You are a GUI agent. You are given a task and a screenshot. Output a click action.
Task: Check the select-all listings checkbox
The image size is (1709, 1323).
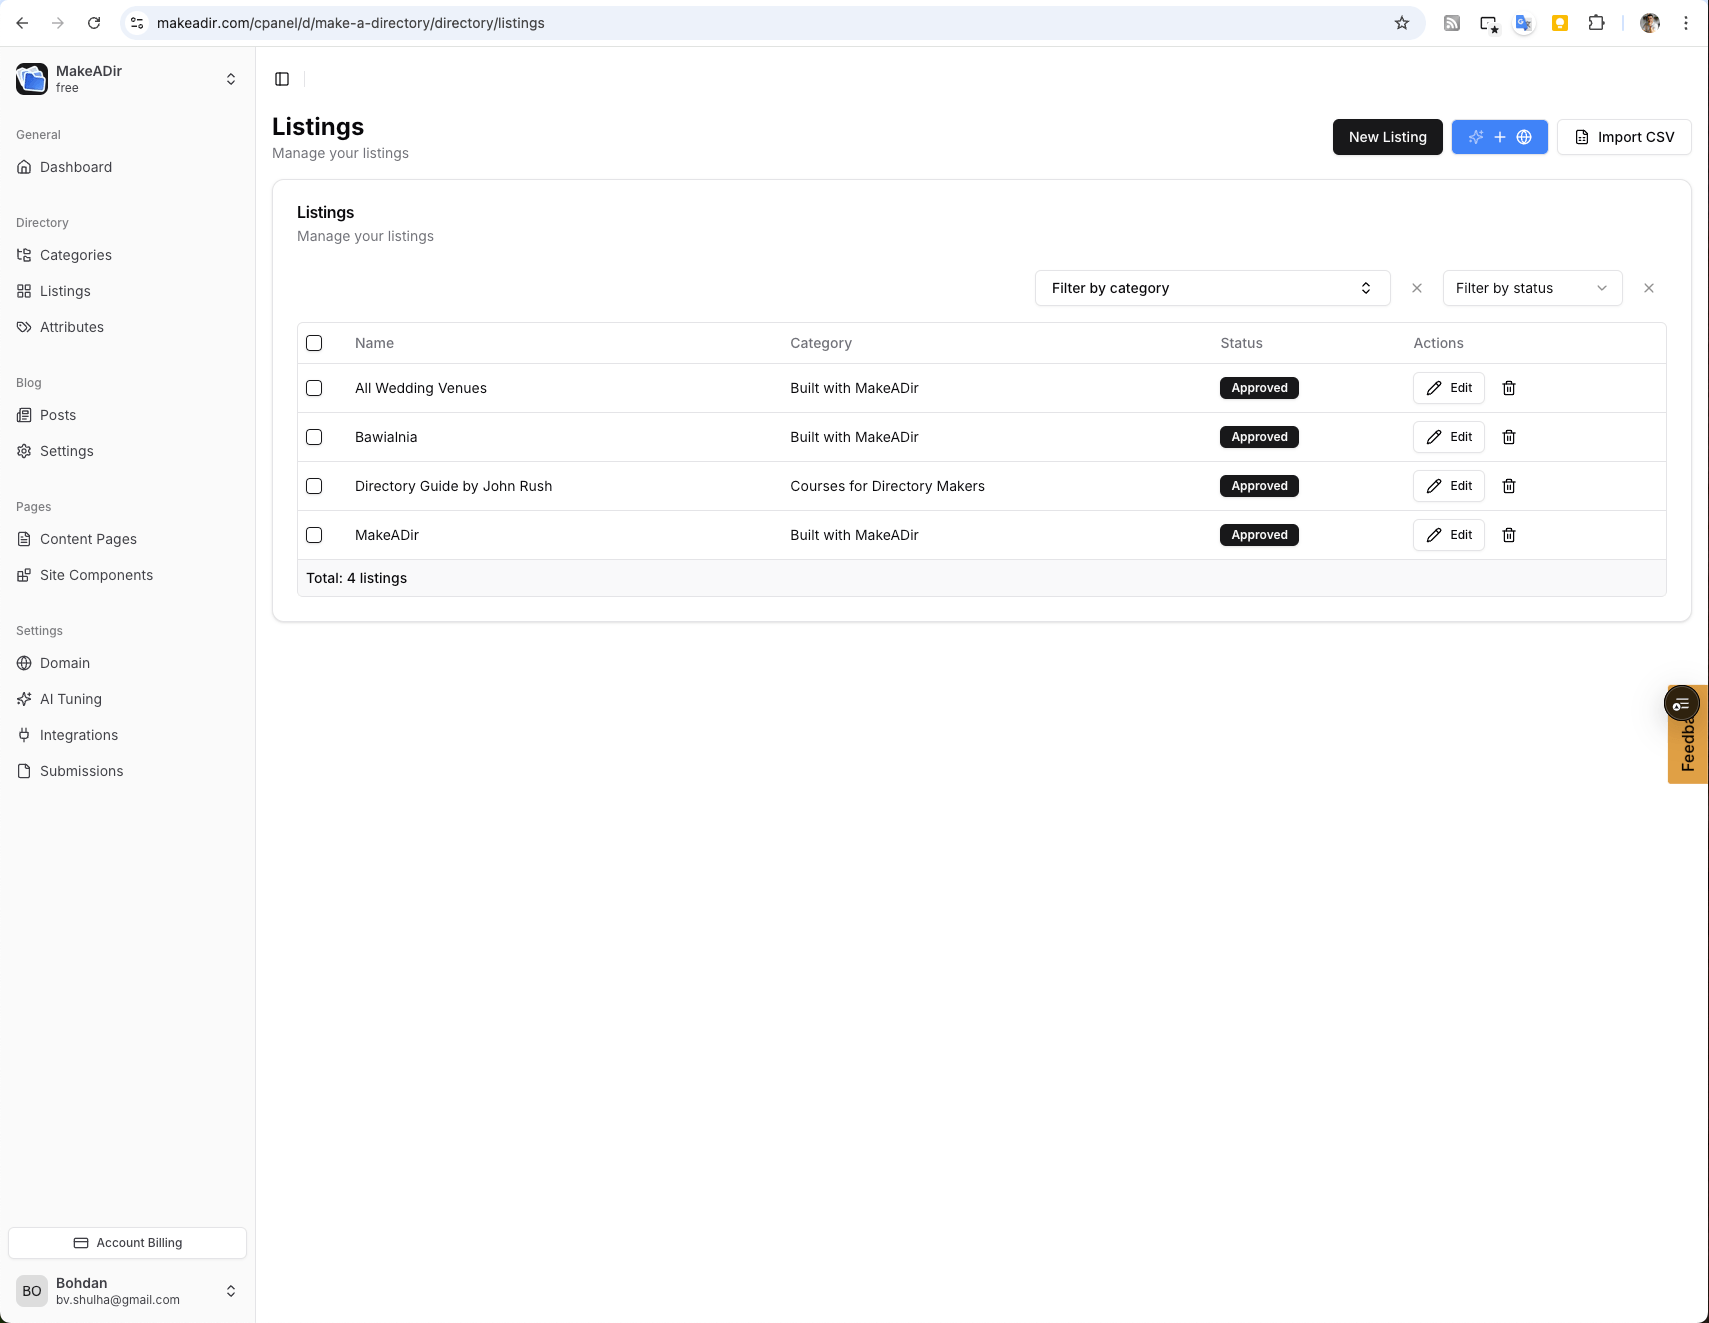[314, 343]
